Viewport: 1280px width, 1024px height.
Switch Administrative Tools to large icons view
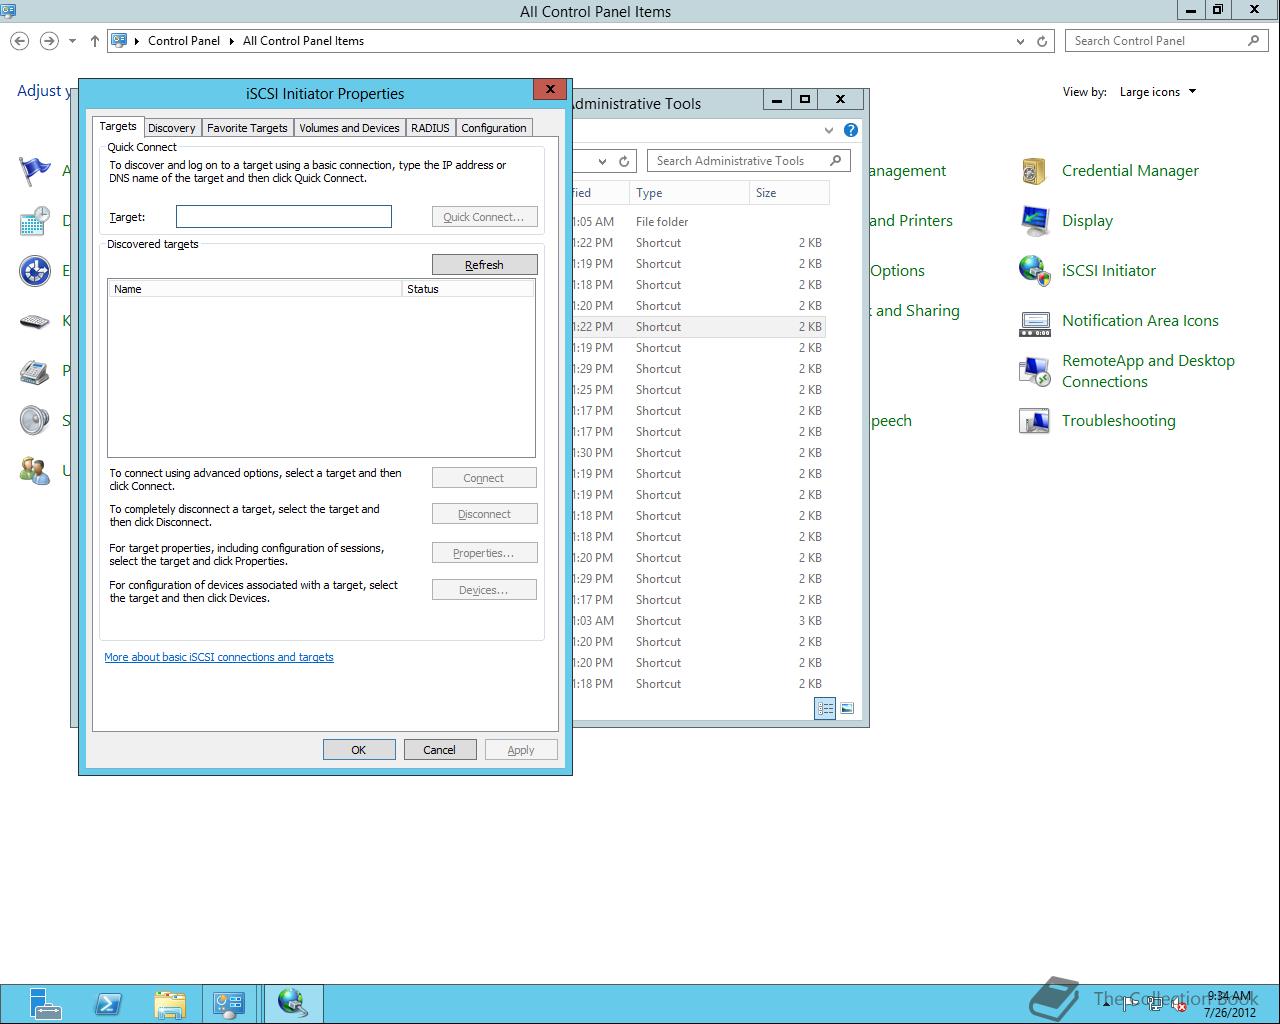click(x=847, y=708)
